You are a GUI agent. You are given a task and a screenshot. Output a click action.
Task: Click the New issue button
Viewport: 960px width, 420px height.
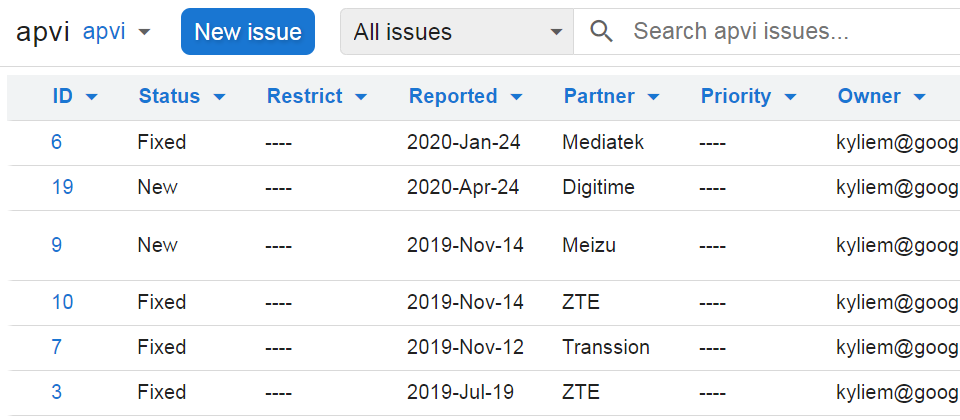click(247, 31)
